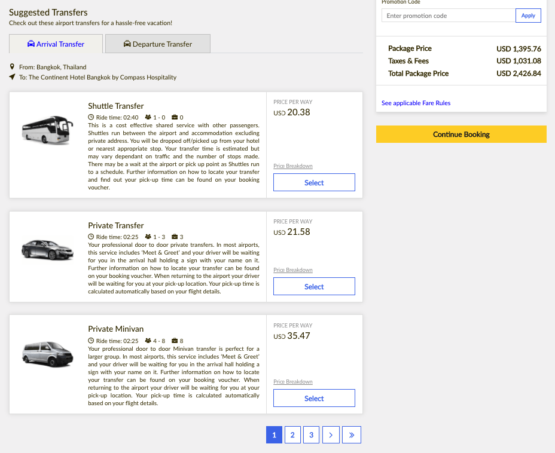Go to pagination page 1

274,435
